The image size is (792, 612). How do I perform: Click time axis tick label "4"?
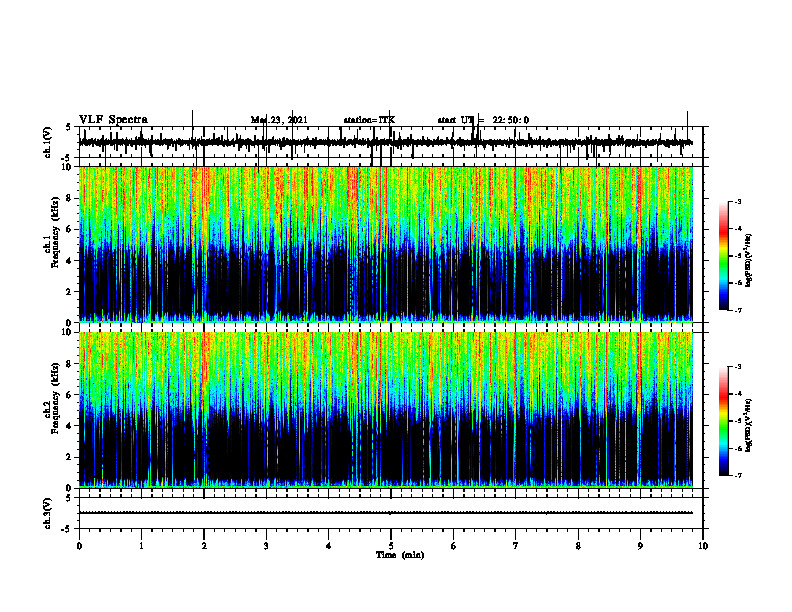329,546
